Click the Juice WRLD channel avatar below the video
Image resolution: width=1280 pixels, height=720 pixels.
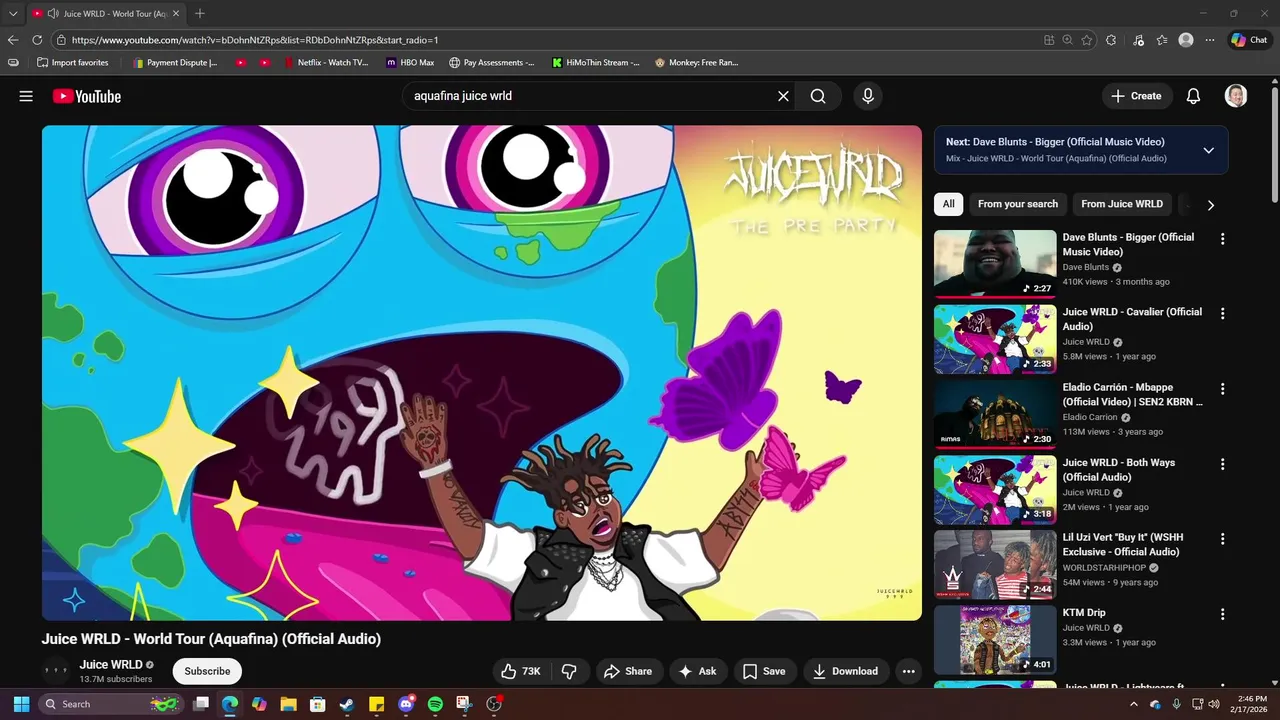coord(56,671)
